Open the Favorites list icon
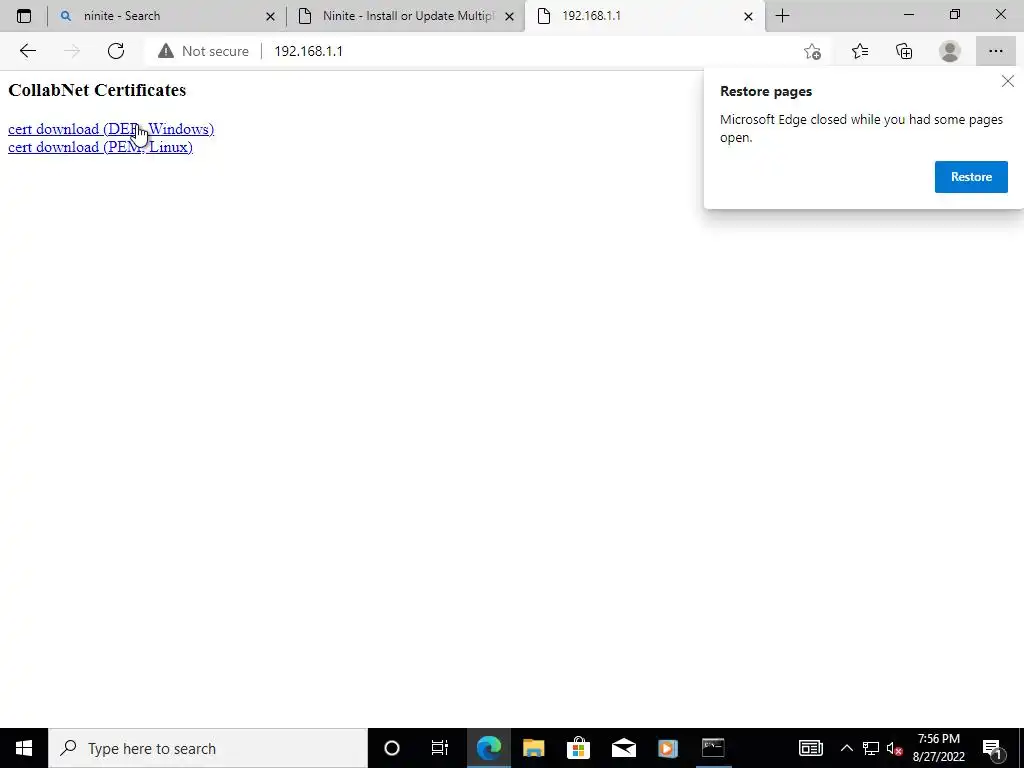The height and width of the screenshot is (768, 1024). [859, 52]
